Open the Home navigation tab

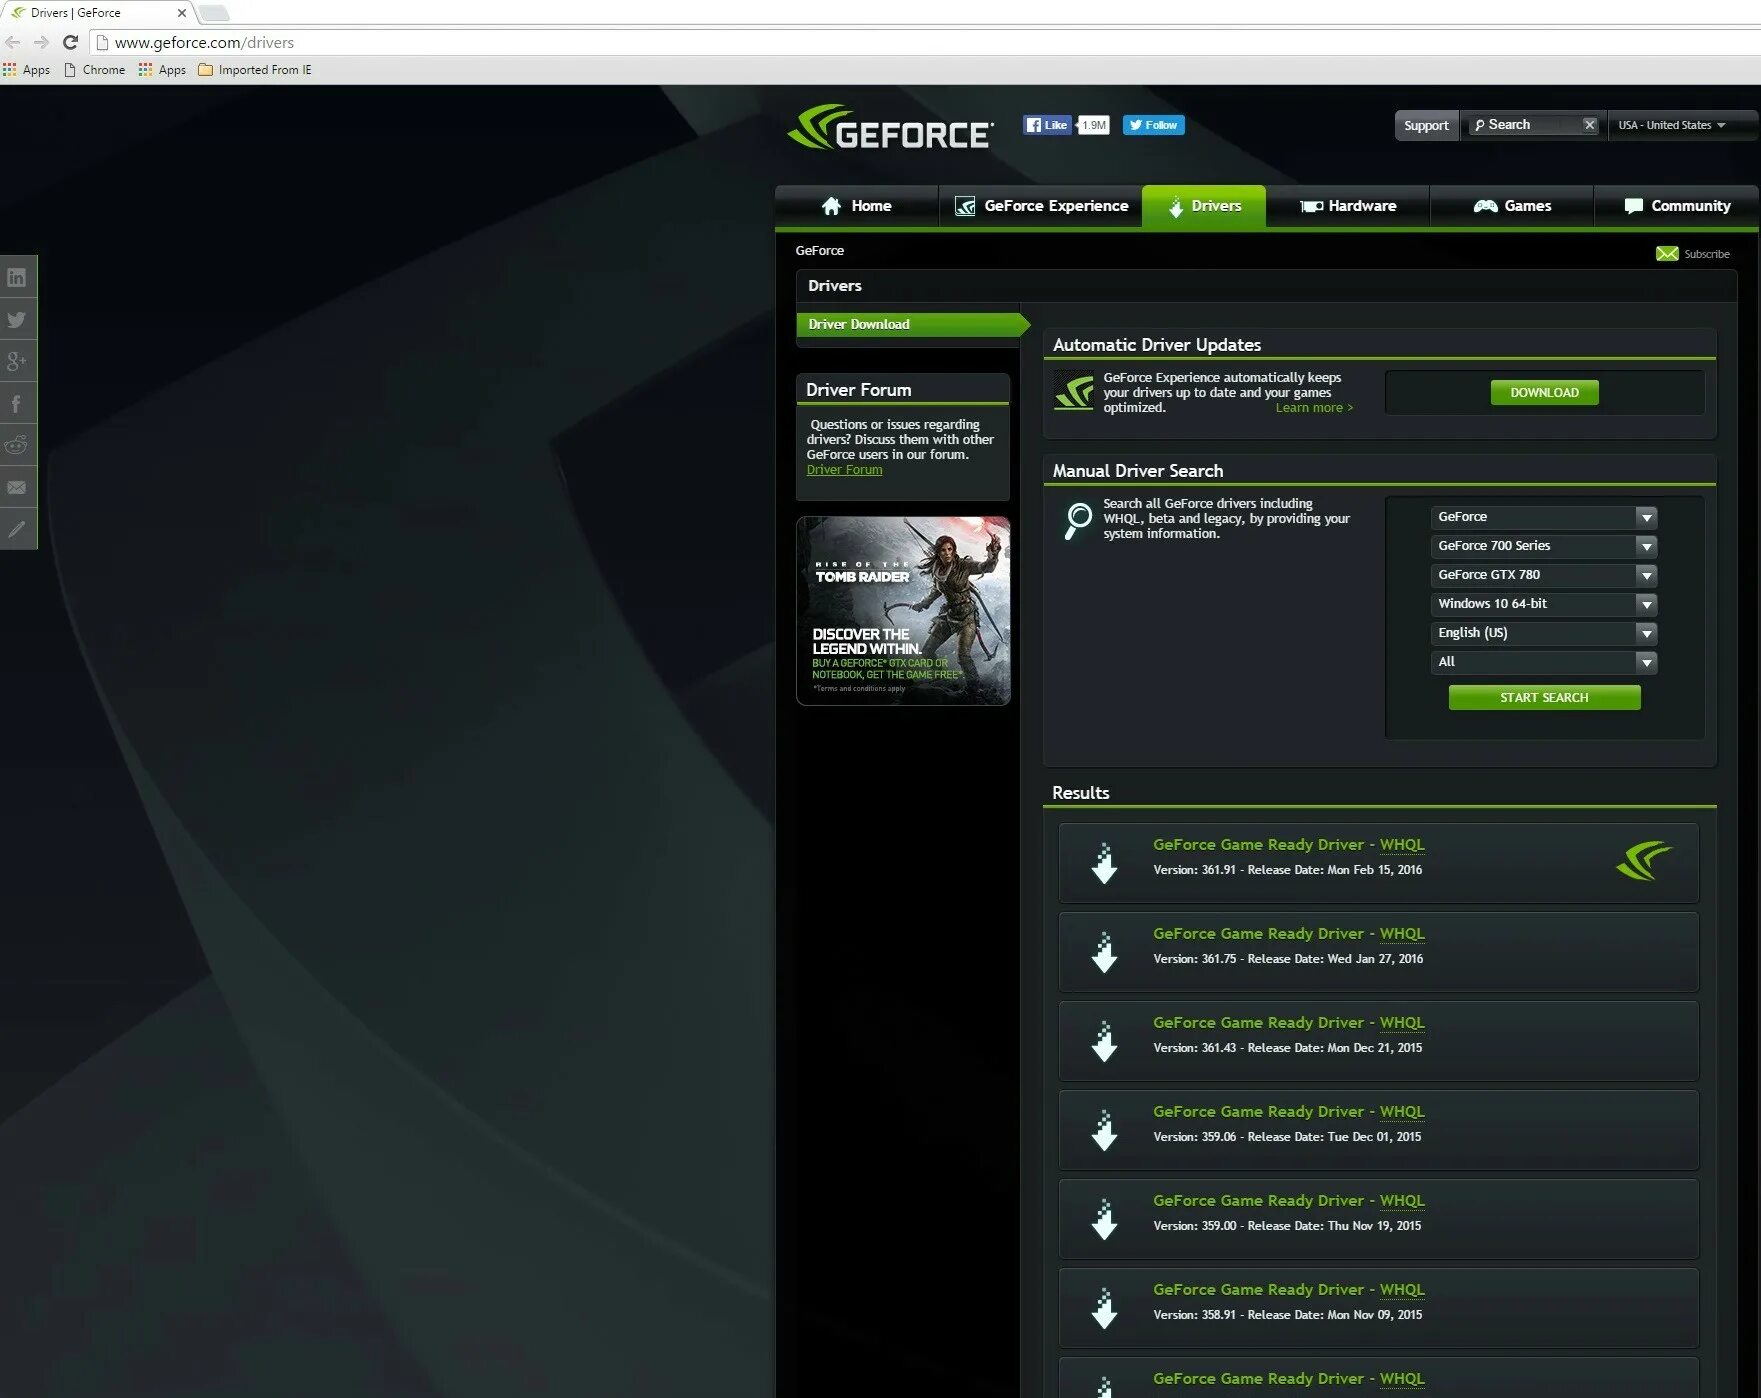pyautogui.click(x=857, y=206)
